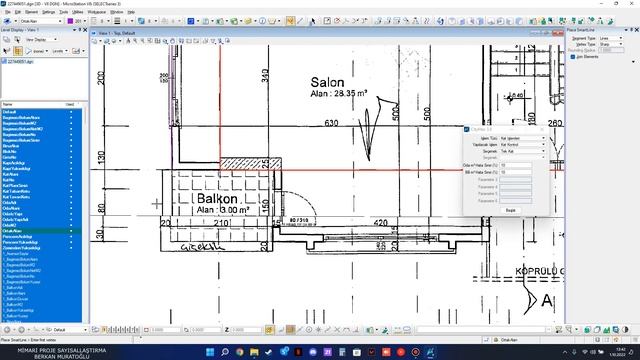
Task: Close the Level Display panel
Action: point(85,30)
